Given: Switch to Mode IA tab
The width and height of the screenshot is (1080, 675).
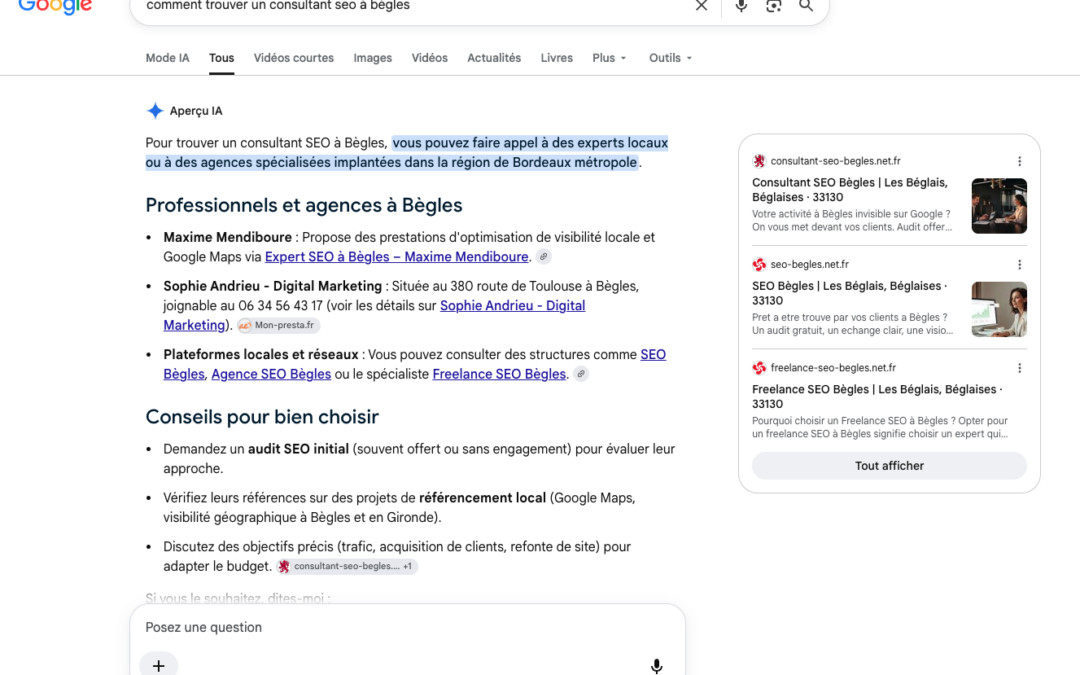Looking at the screenshot, I should coord(167,58).
